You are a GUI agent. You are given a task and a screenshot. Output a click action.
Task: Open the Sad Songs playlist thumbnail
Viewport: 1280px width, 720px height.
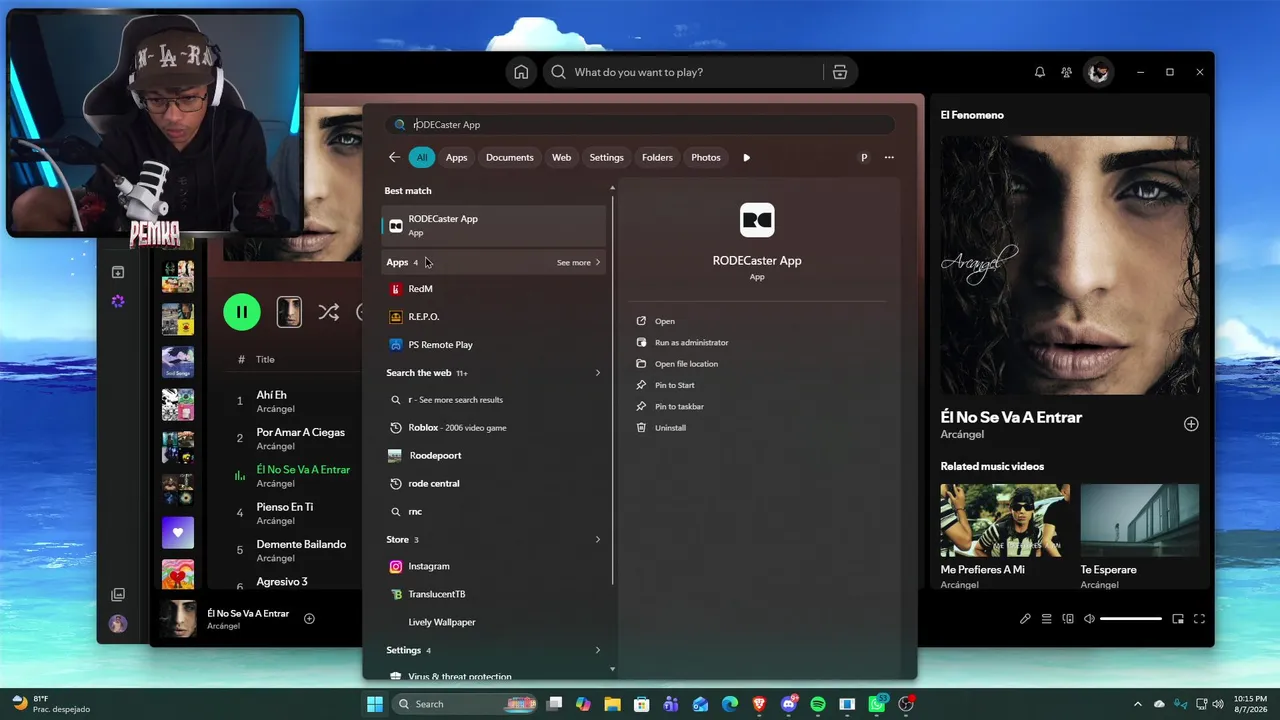click(178, 362)
